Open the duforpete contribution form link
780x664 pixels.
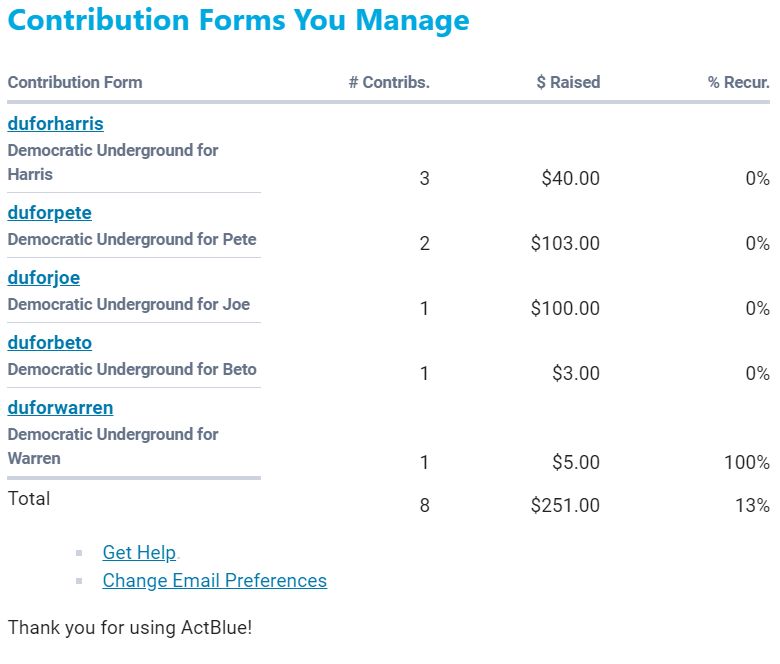point(49,213)
